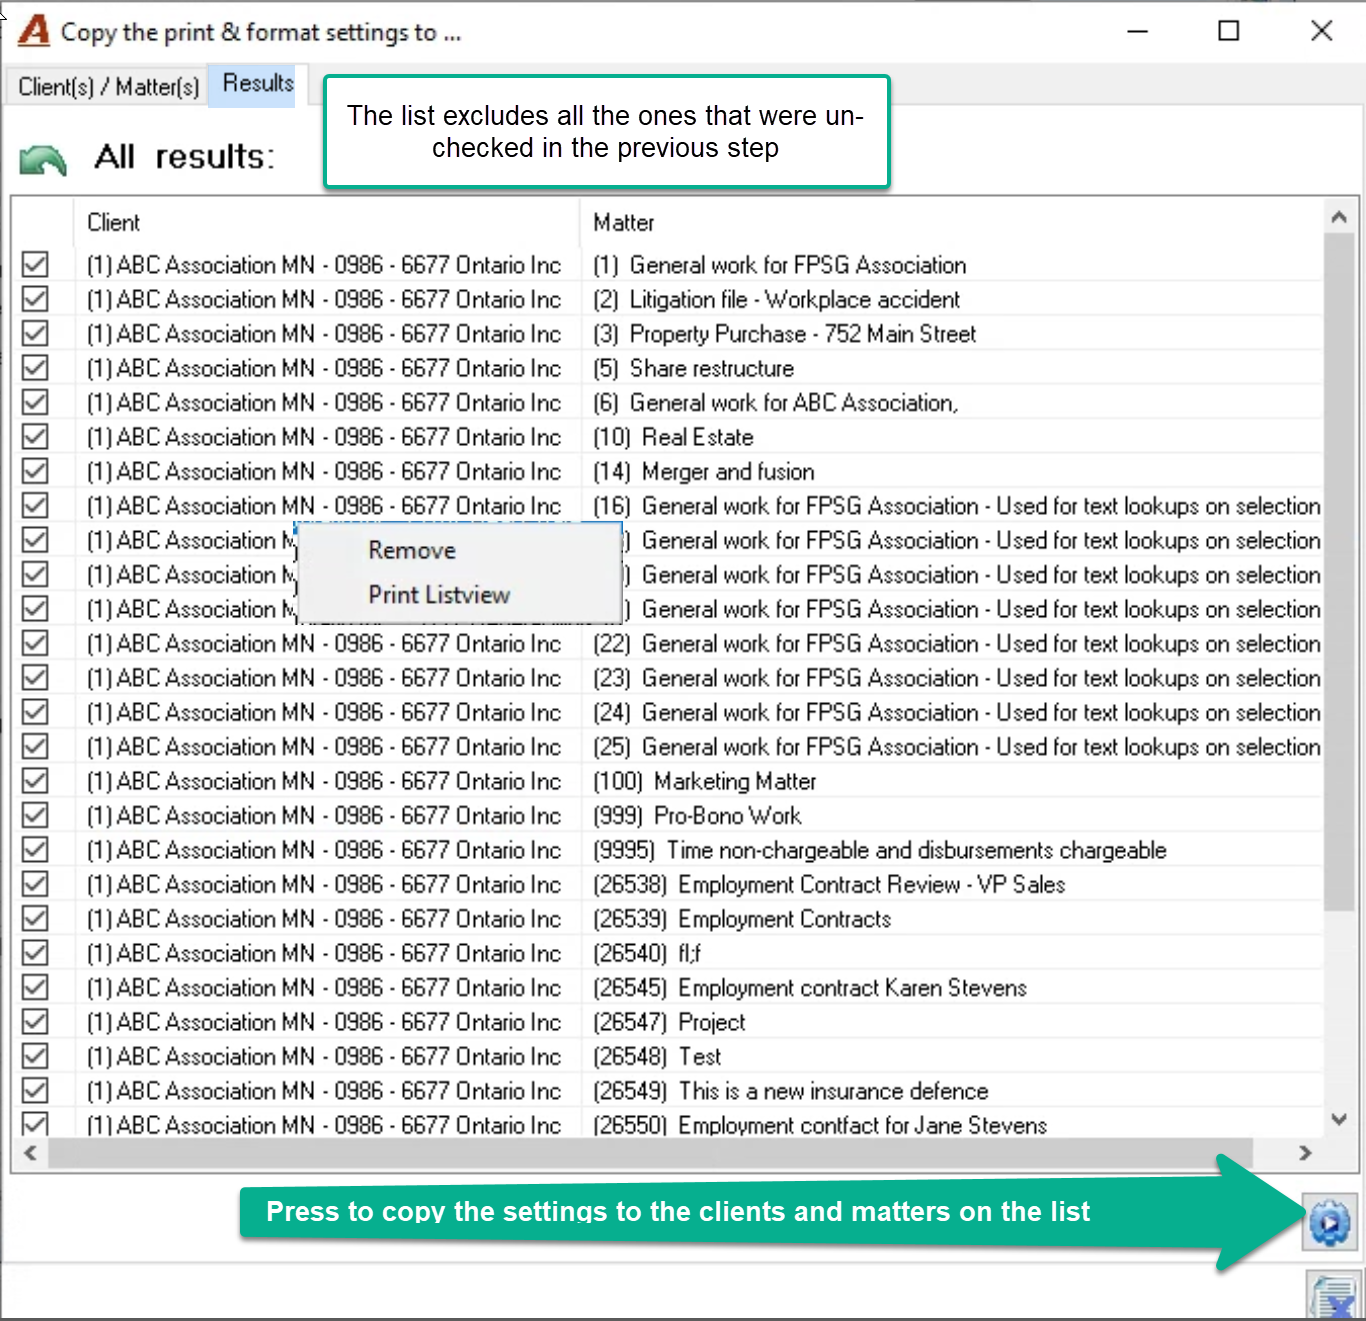
Task: Uncheck the Pro-Bono Work row
Action: coord(35,815)
